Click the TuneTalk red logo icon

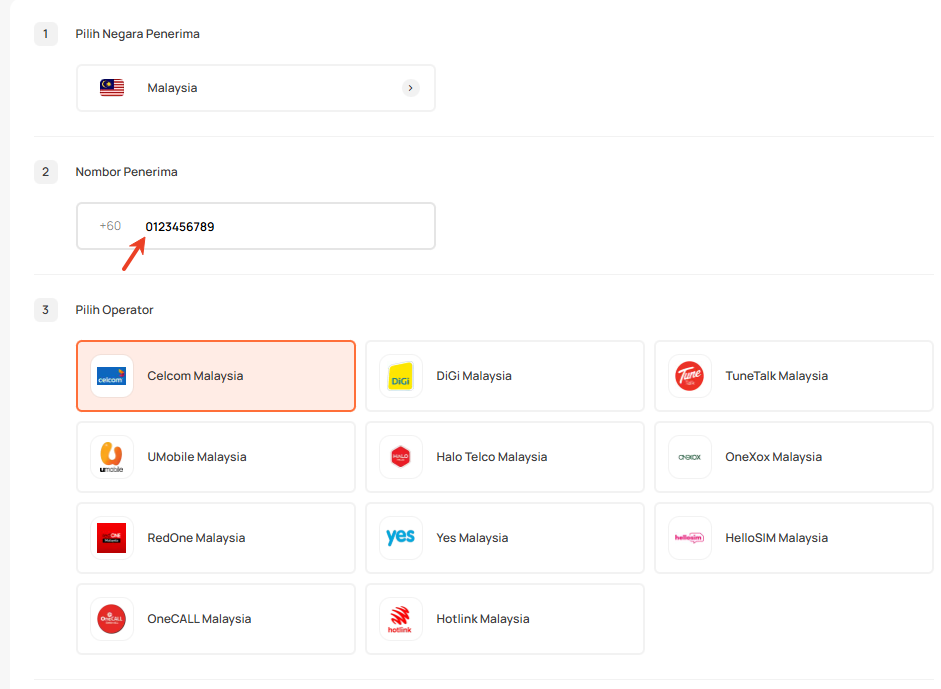pyautogui.click(x=689, y=377)
